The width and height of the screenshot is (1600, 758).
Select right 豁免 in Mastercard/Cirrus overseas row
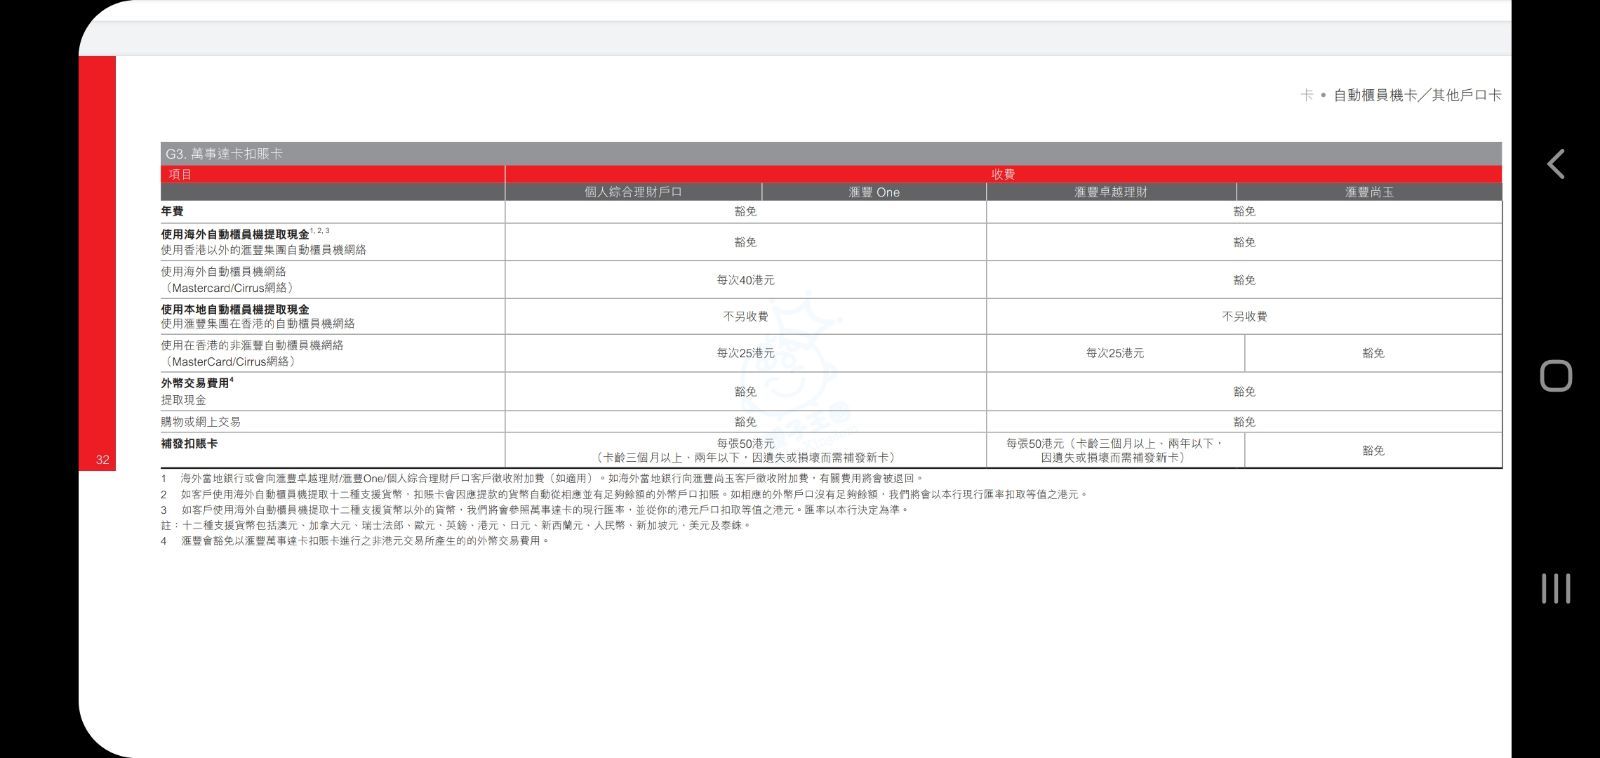(1244, 280)
